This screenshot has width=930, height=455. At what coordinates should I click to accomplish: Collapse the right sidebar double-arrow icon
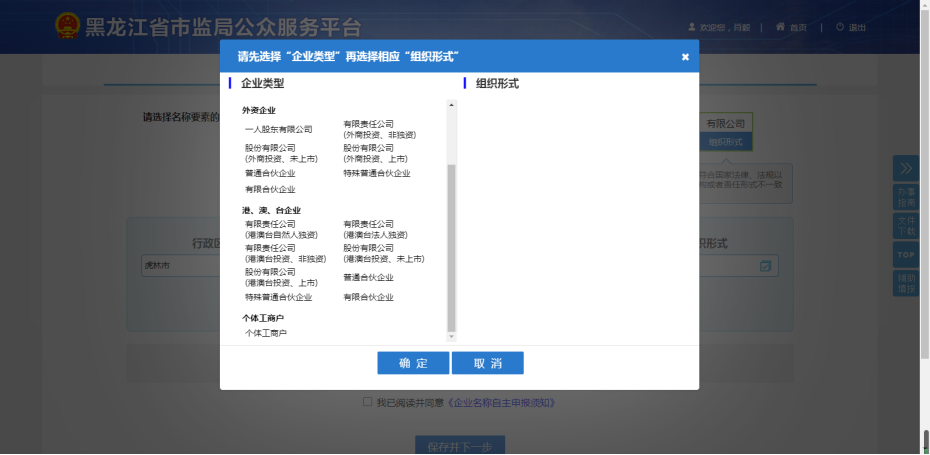[x=906, y=168]
